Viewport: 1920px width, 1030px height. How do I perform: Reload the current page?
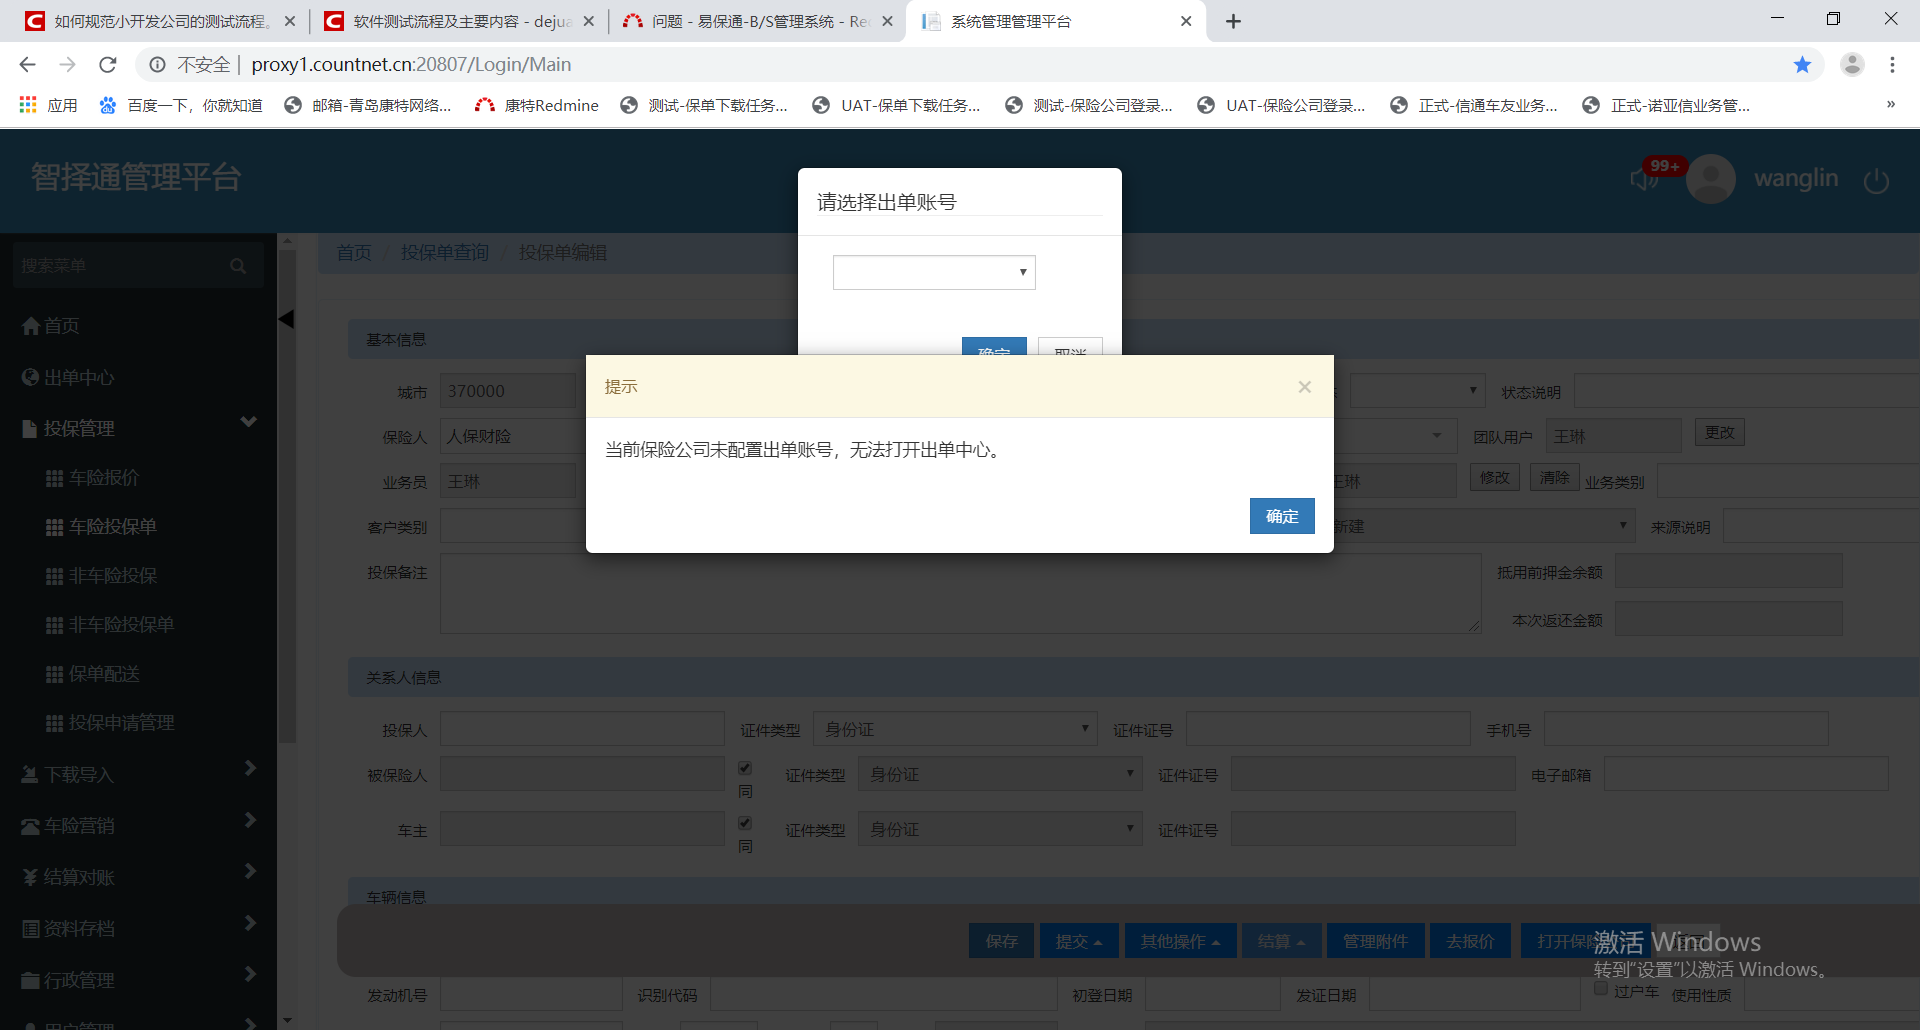[108, 65]
